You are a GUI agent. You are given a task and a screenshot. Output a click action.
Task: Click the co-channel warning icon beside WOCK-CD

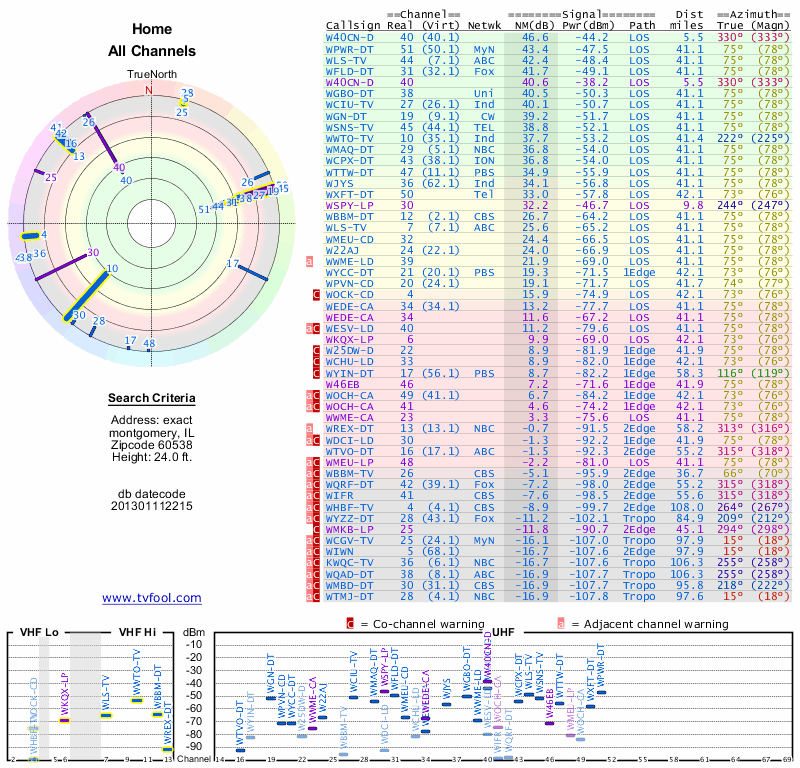316,294
